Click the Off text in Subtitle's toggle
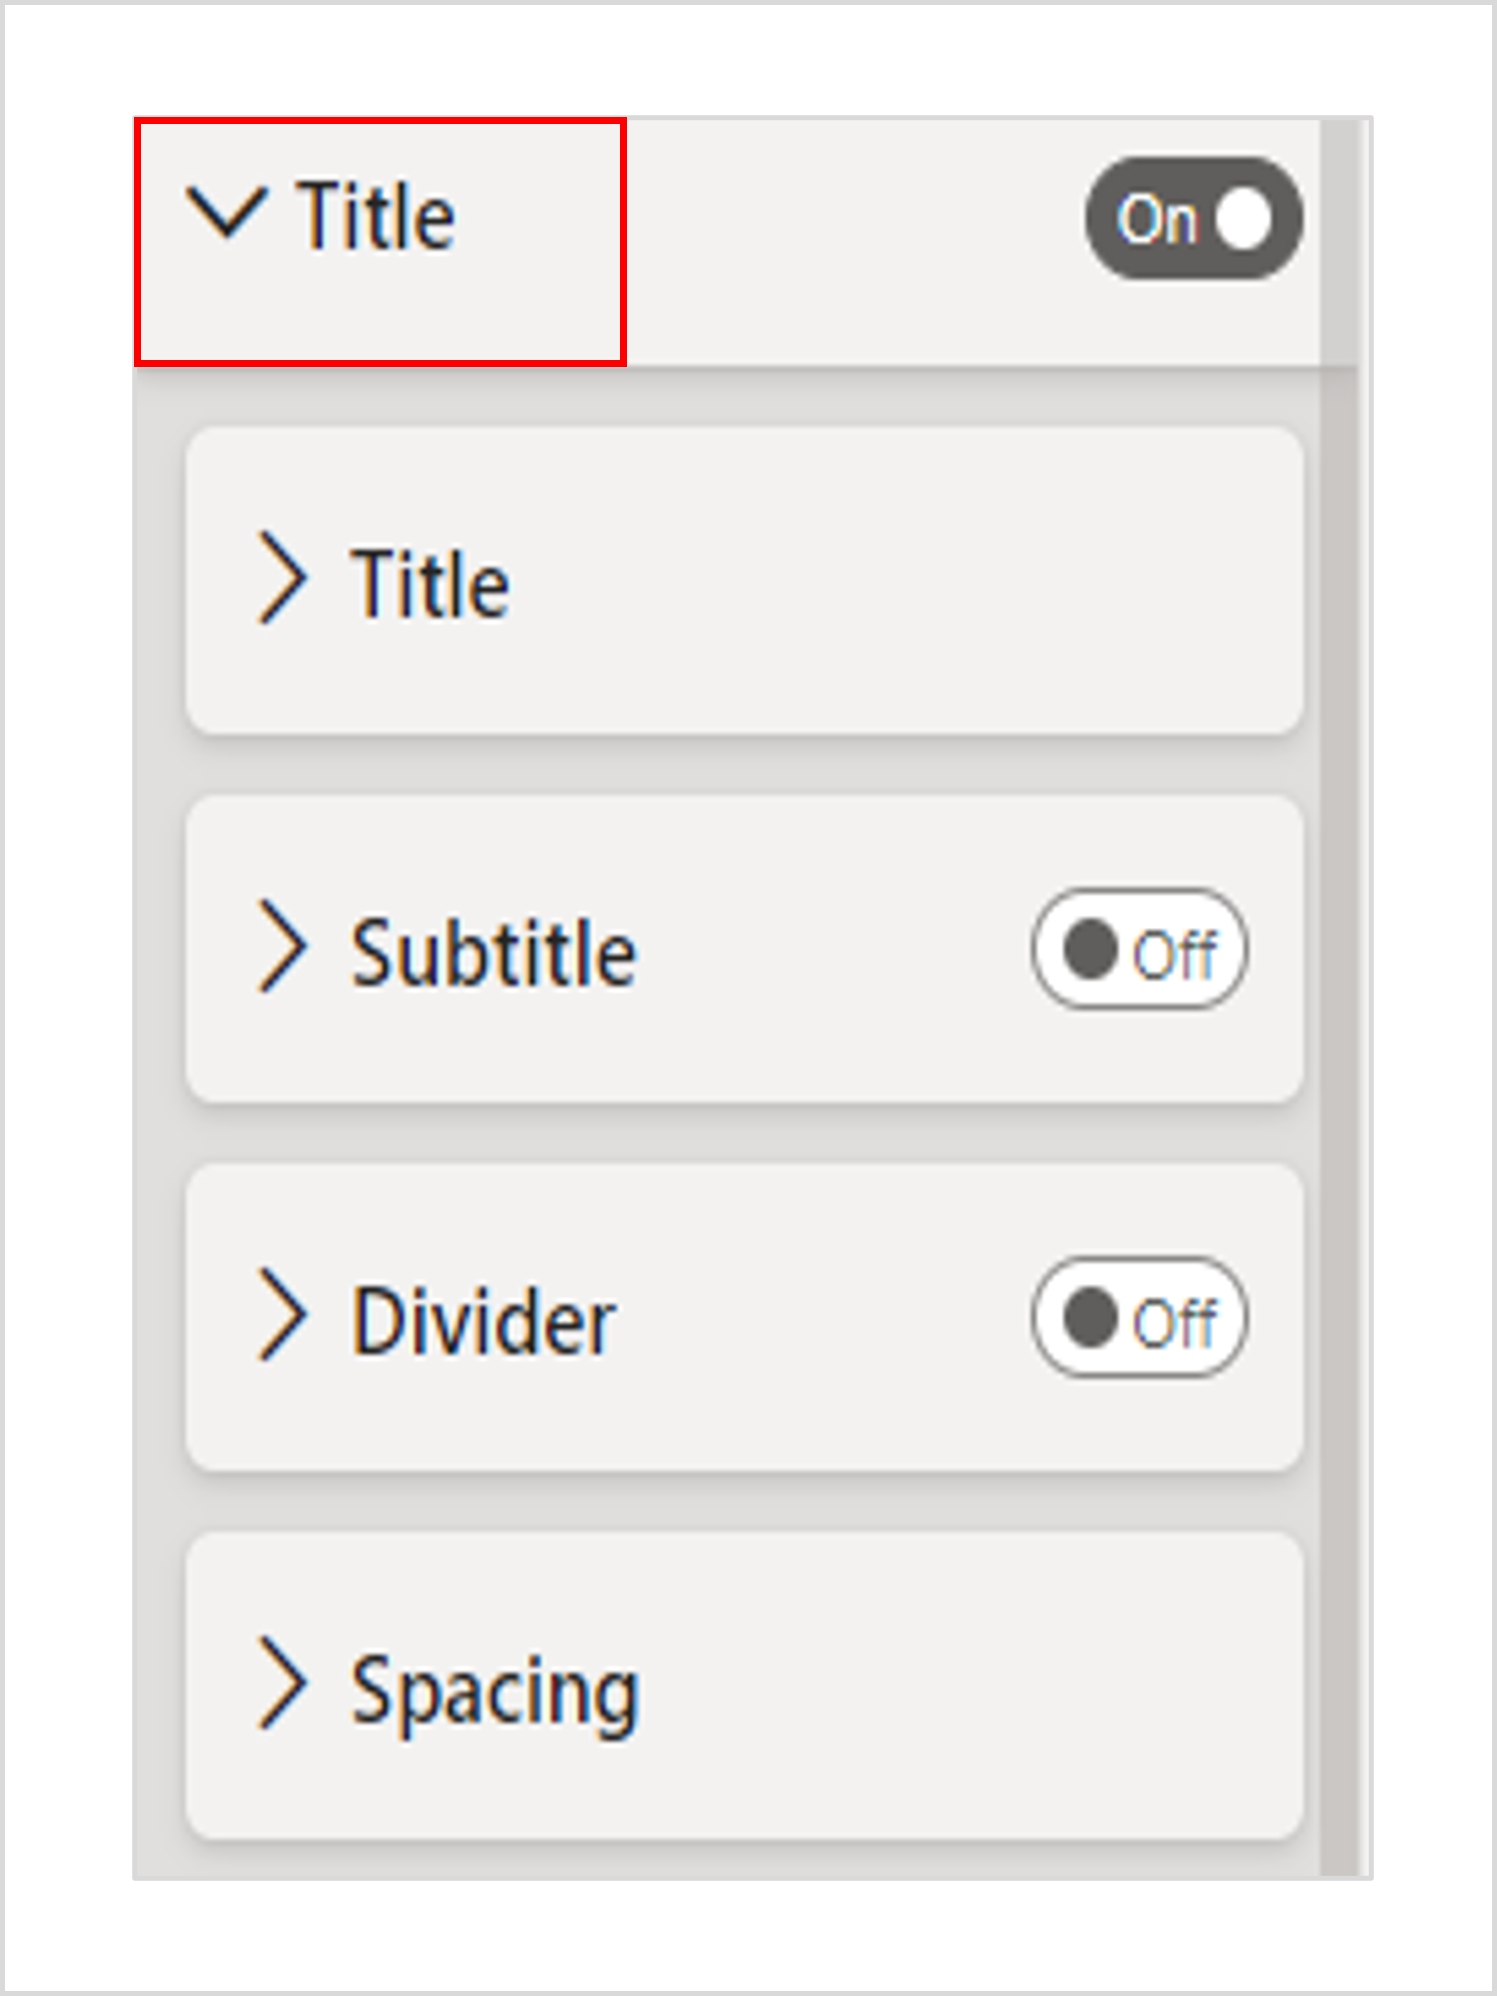 1174,955
